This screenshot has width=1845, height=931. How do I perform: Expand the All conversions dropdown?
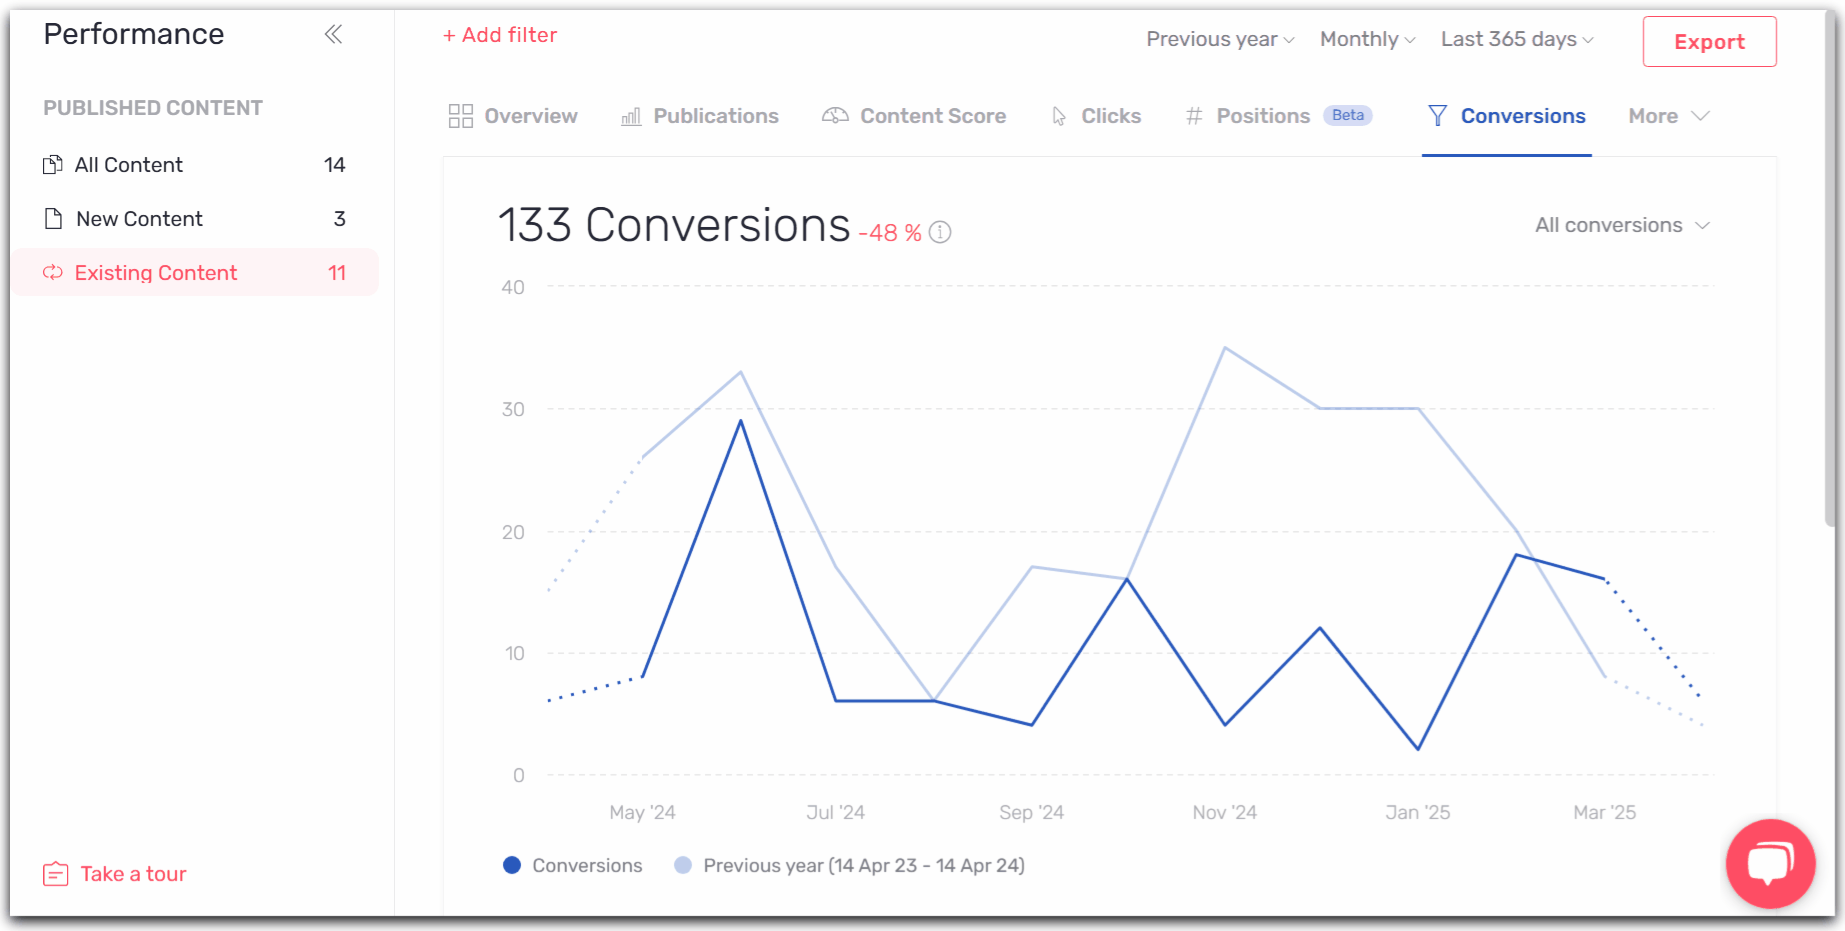point(1622,225)
